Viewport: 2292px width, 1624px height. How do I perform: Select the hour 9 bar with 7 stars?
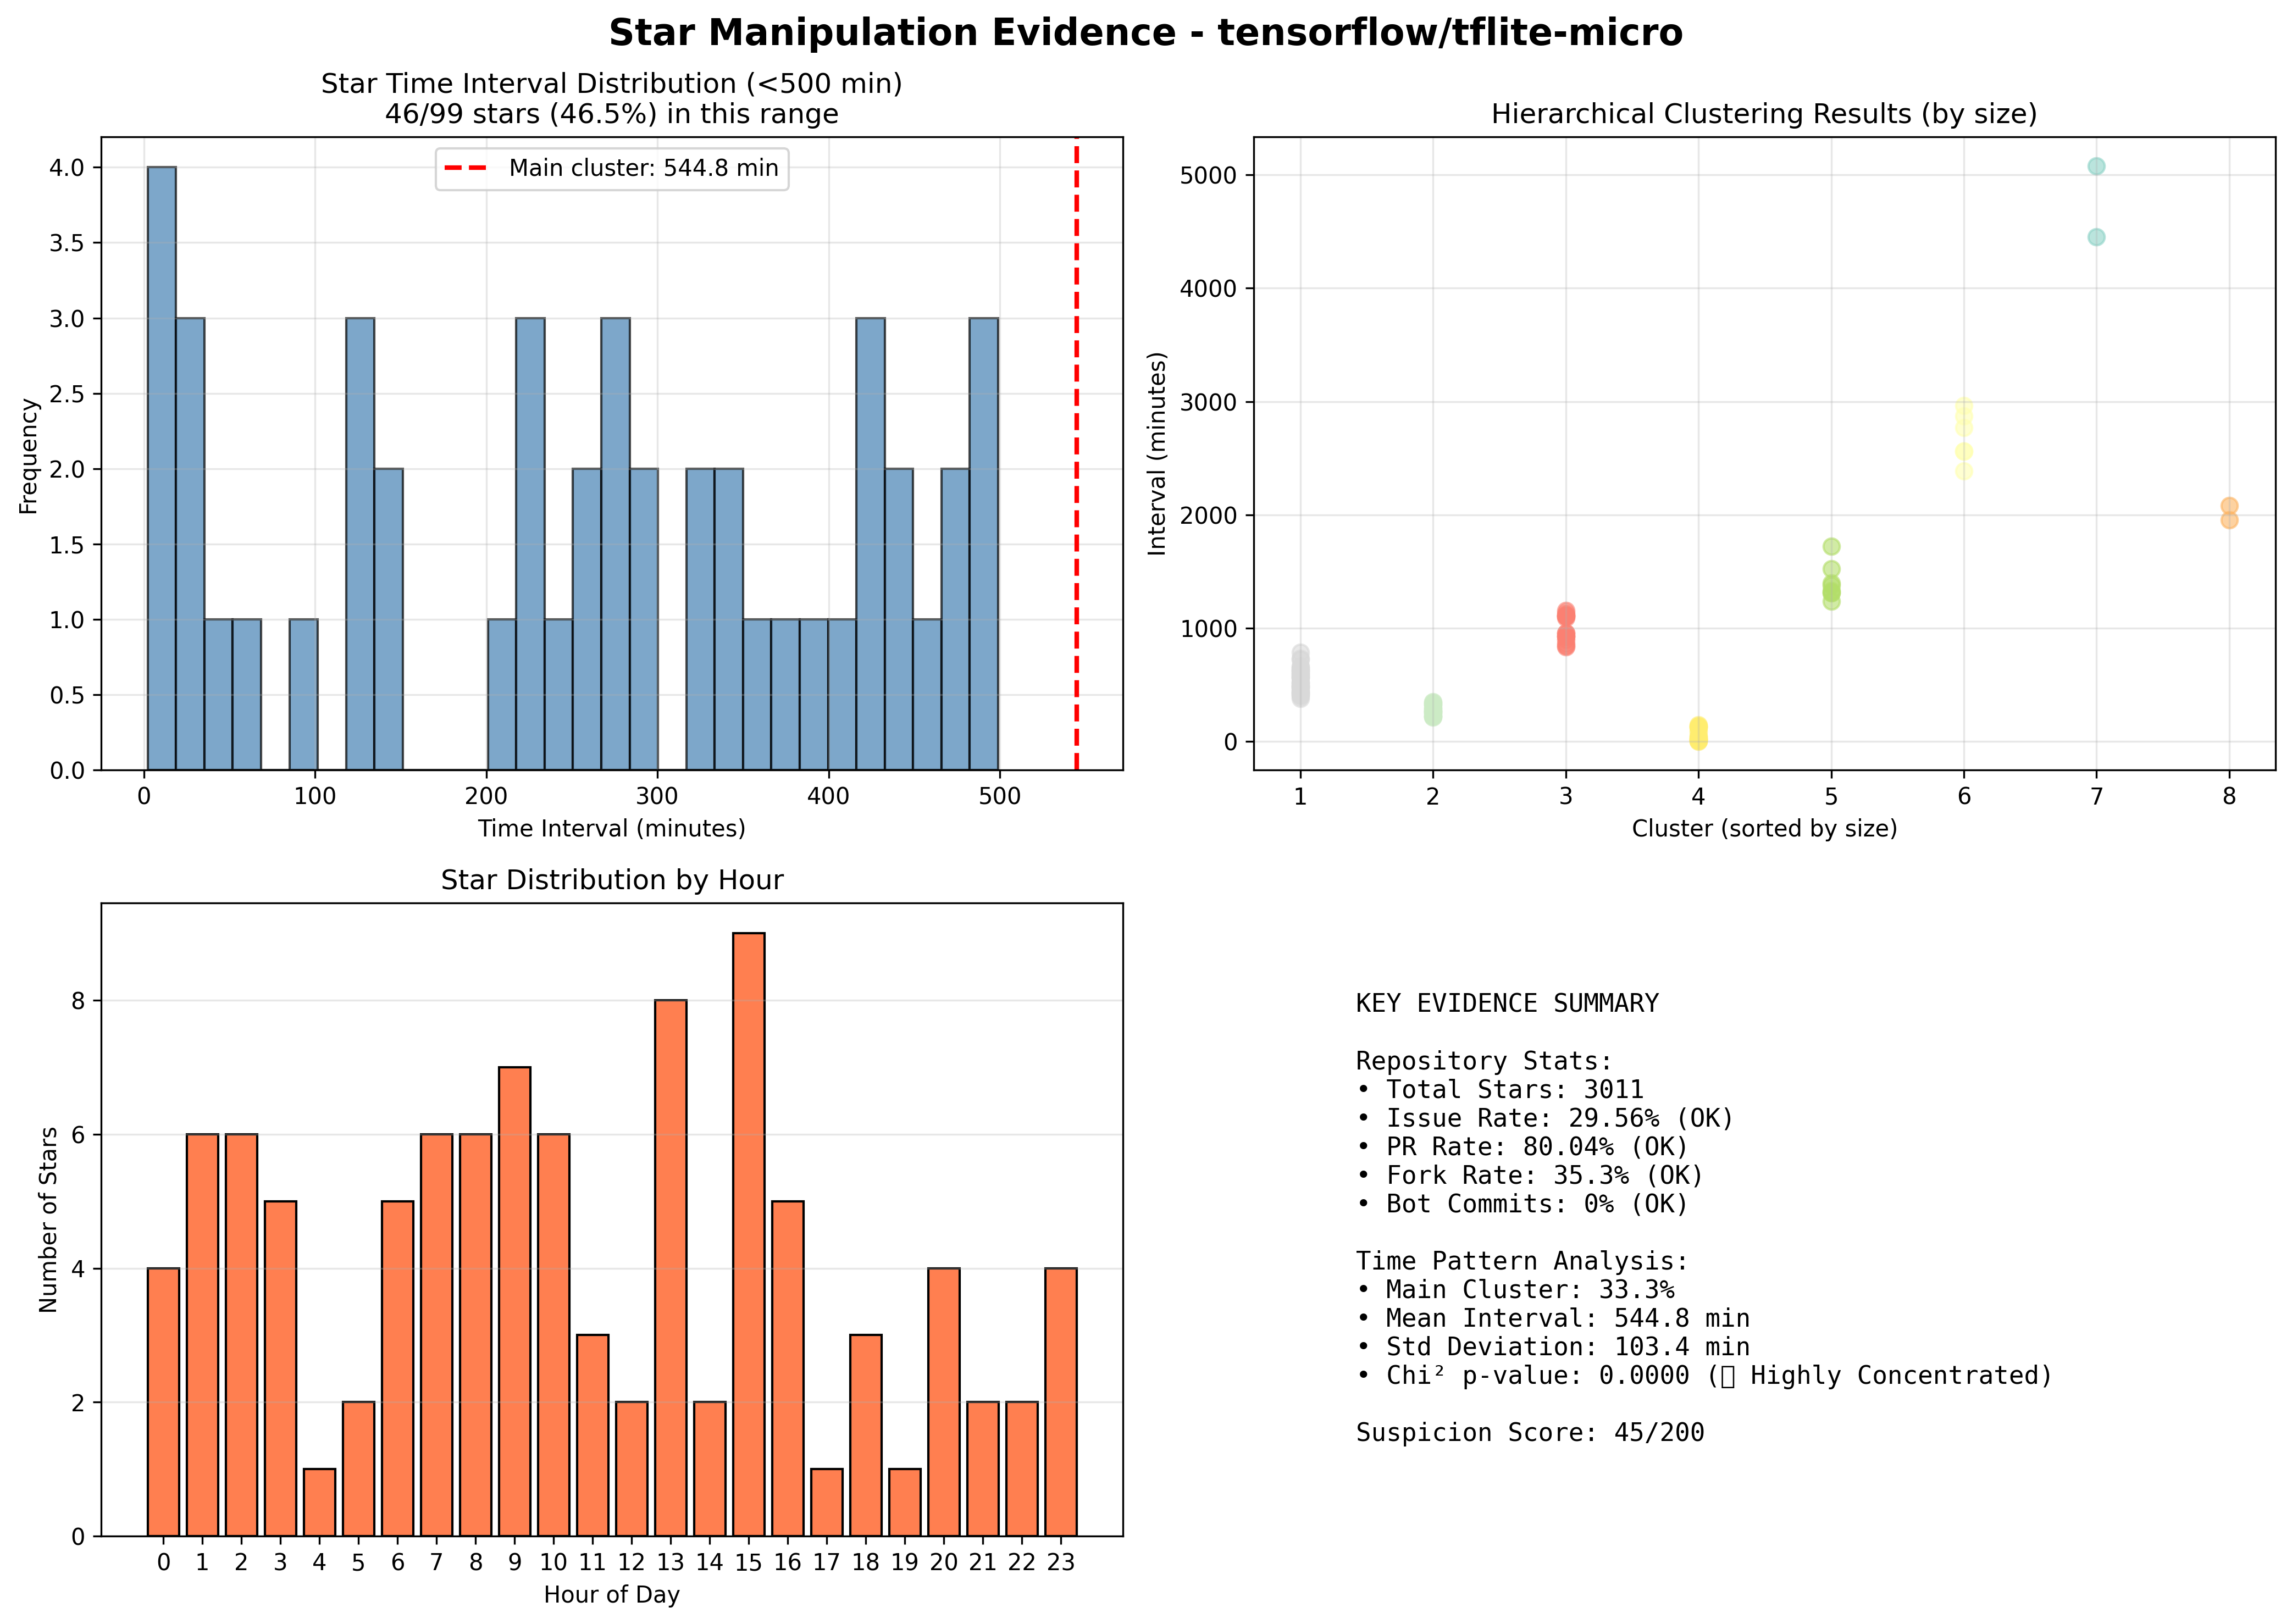click(x=514, y=1301)
